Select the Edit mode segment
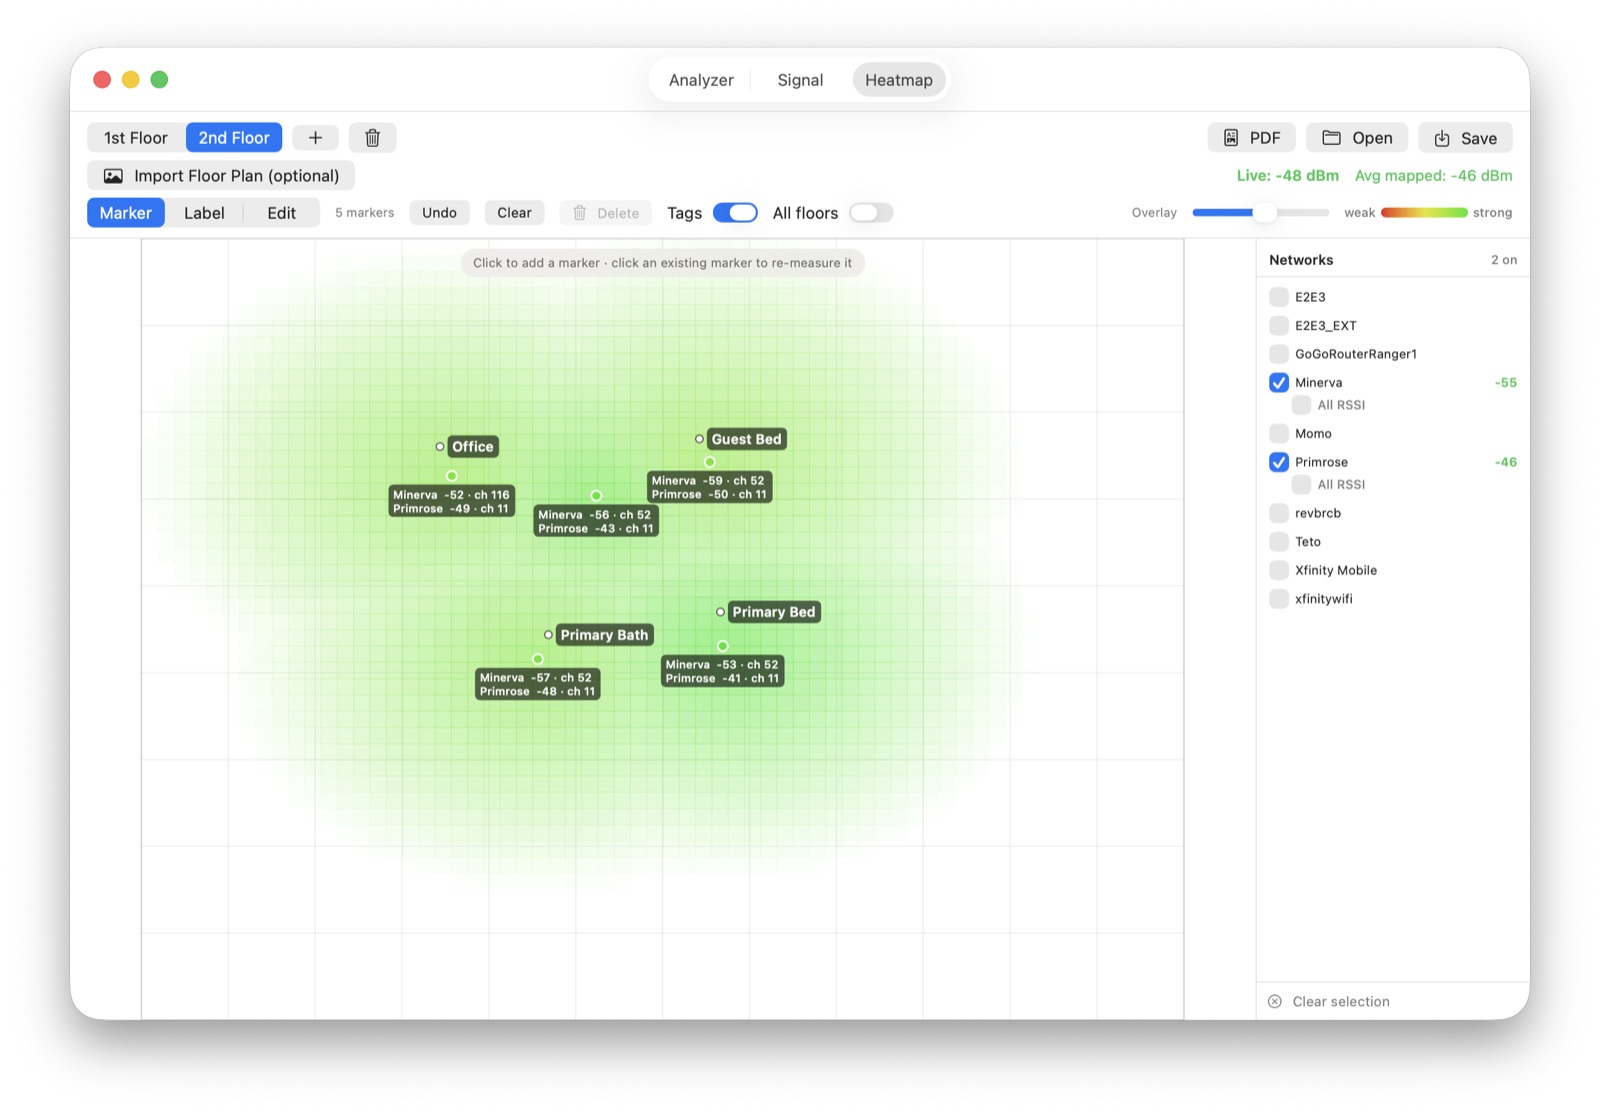The height and width of the screenshot is (1112, 1600). pos(282,213)
